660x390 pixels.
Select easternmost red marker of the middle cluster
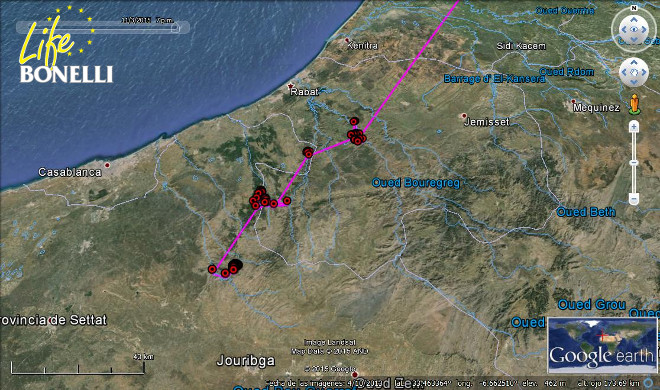tap(287, 201)
